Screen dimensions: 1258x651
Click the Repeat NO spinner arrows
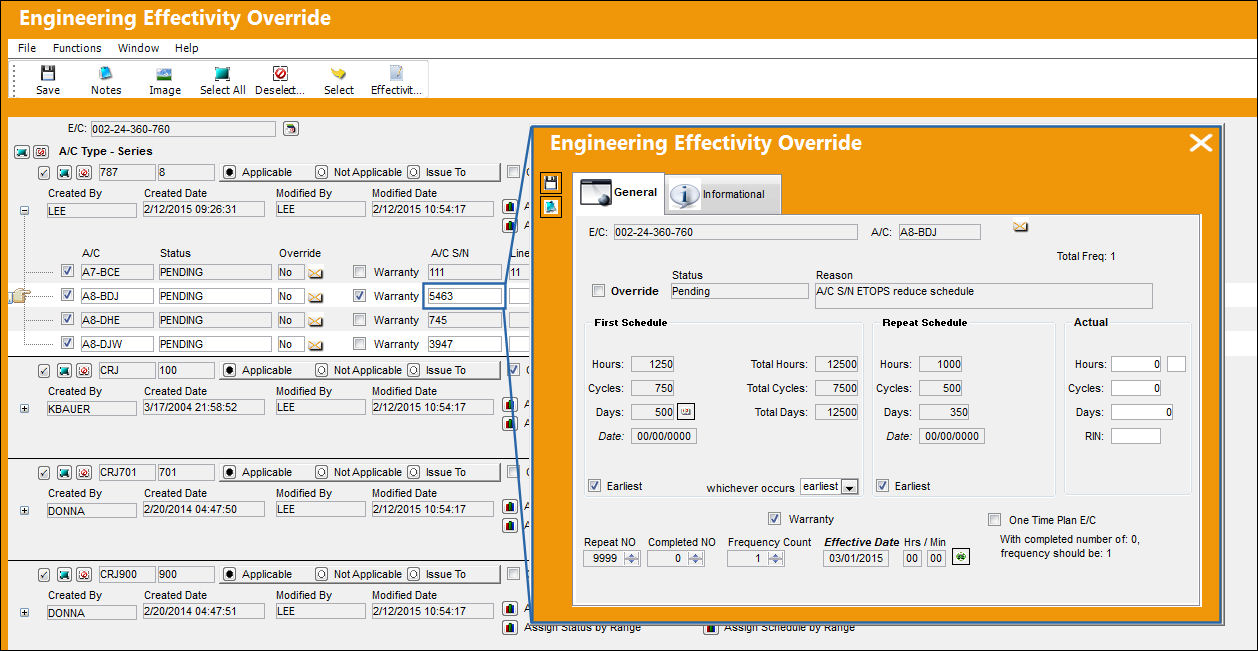pos(630,559)
